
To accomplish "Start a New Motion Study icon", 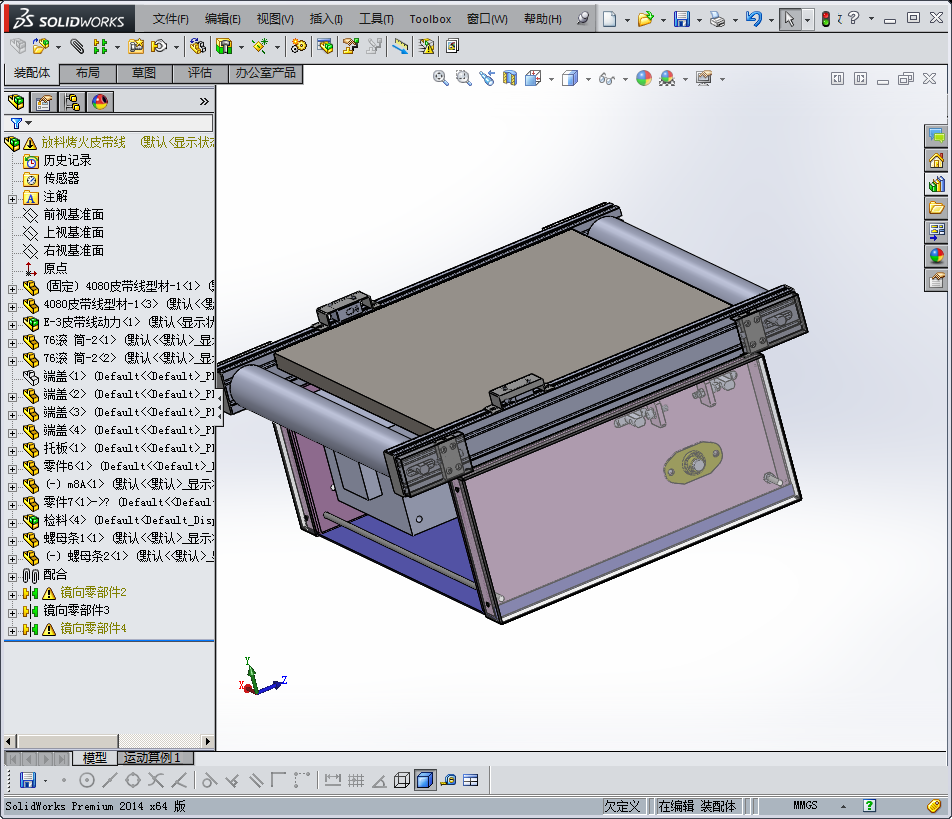I will (x=298, y=46).
